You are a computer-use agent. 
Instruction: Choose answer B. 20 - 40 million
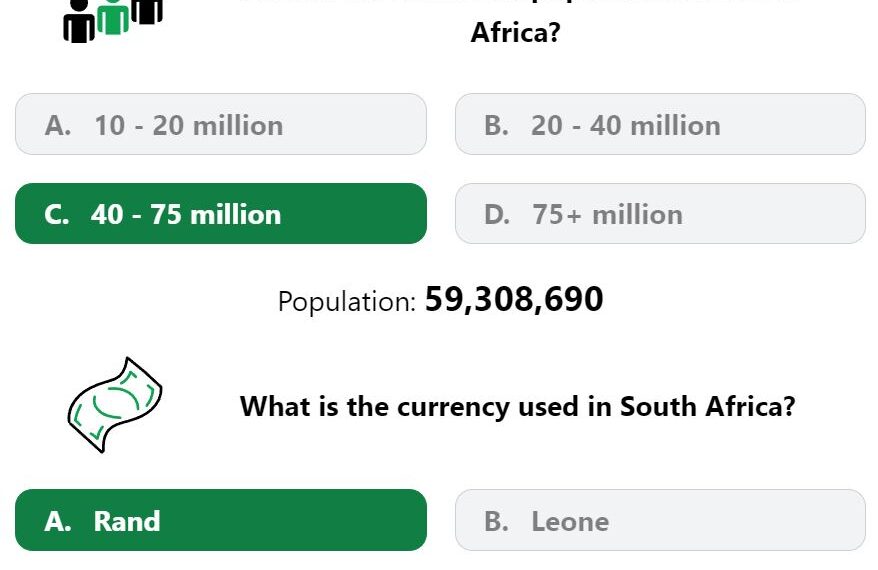pyautogui.click(x=660, y=124)
